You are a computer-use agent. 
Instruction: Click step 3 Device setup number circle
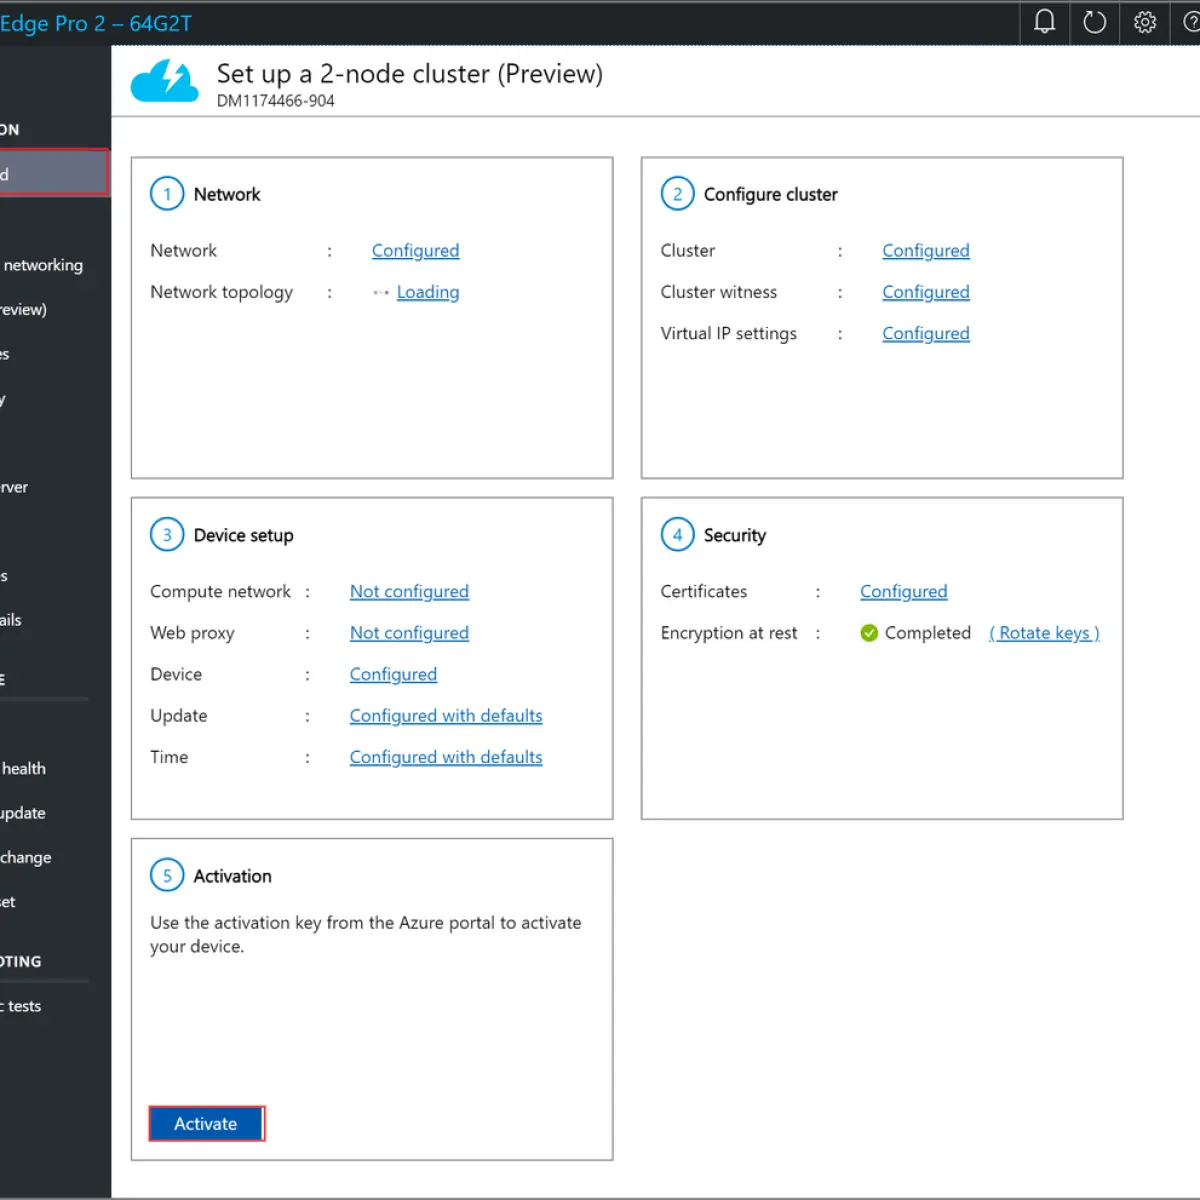click(167, 535)
